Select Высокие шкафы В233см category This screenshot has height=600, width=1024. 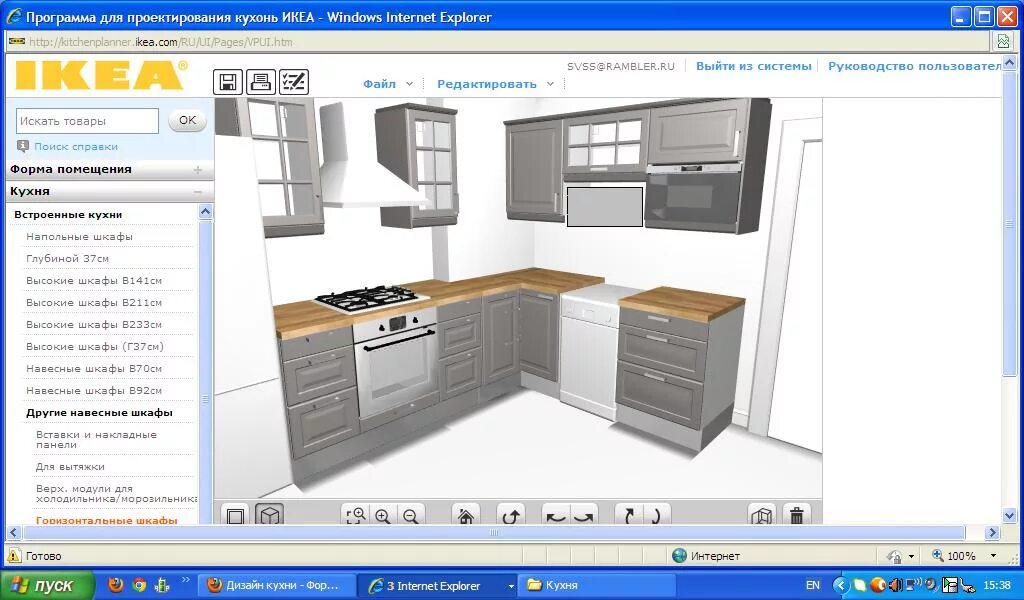(94, 324)
